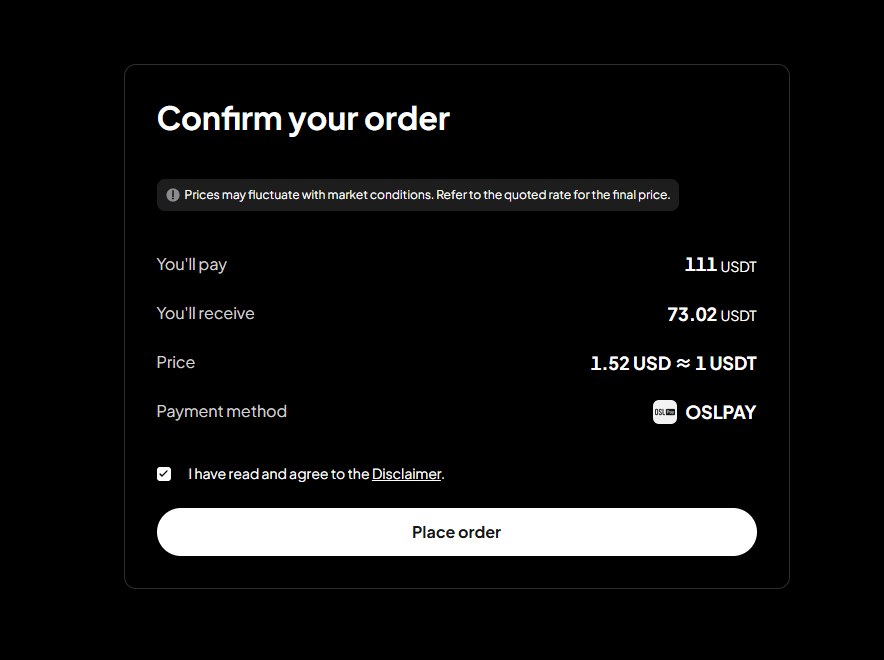Screen dimensions: 884x660
Task: Uncheck the Disclaimer agreement checkbox
Action: tap(164, 474)
